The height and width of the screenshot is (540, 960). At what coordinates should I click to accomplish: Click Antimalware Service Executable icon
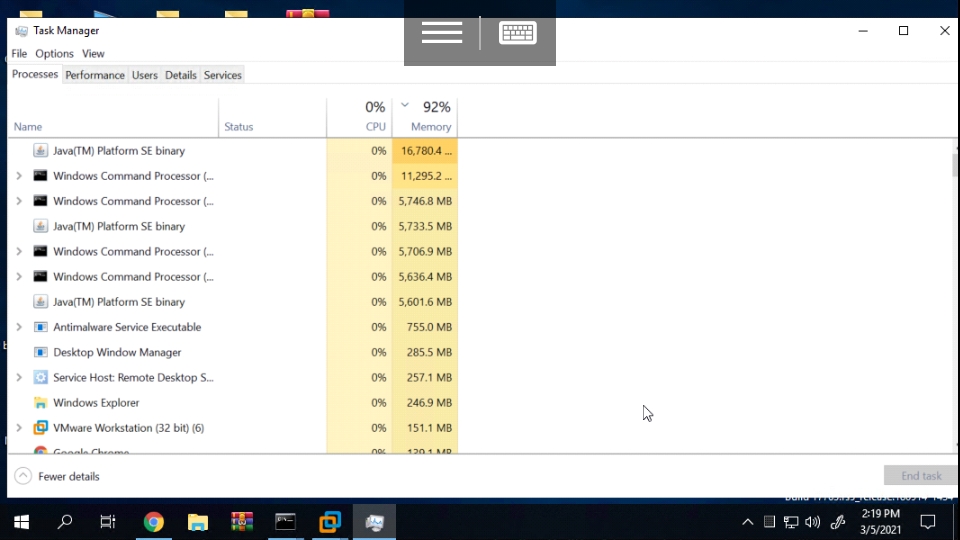40,327
